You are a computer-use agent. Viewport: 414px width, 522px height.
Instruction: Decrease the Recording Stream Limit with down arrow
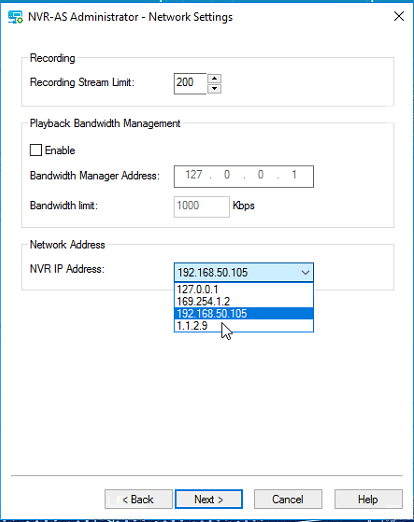(x=214, y=89)
